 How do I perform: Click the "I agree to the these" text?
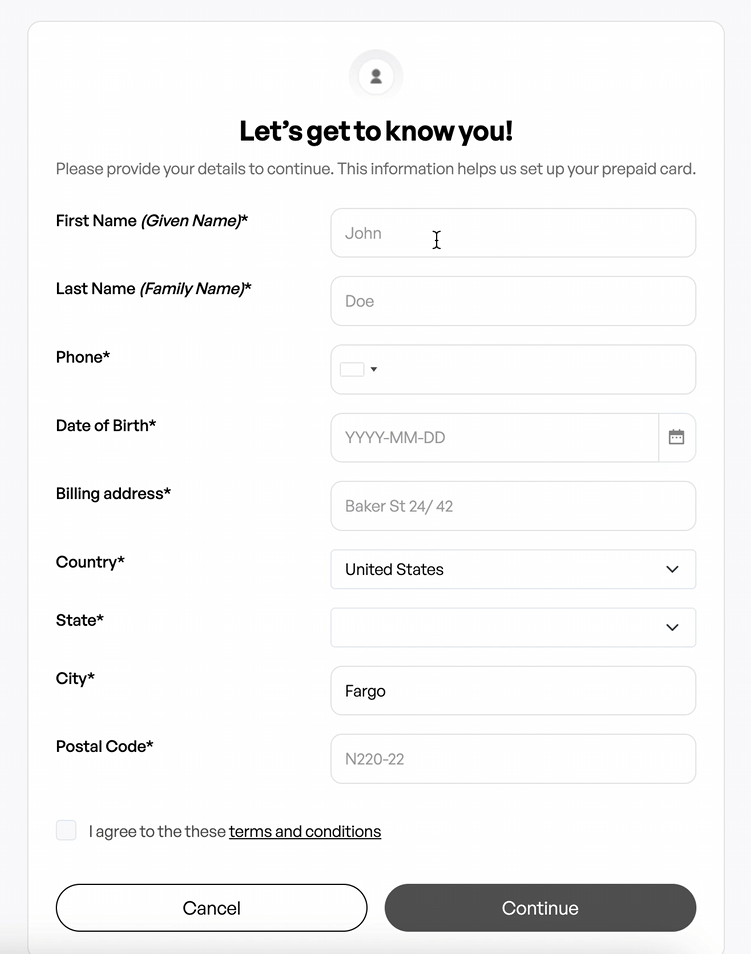click(x=157, y=831)
